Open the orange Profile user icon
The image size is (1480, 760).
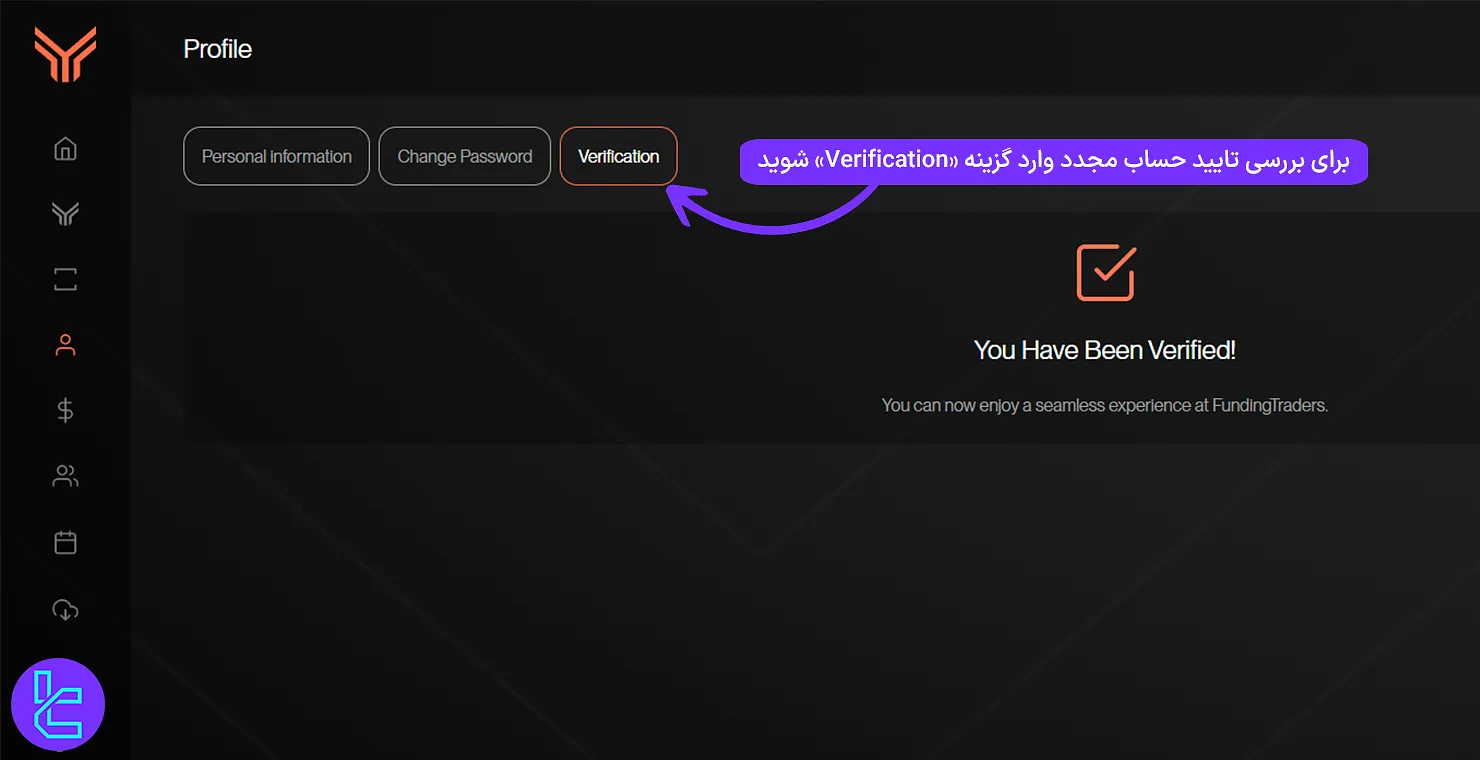point(65,346)
